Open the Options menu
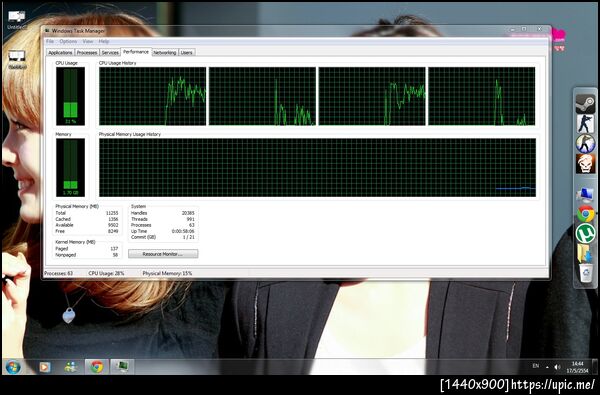Image resolution: width=600 pixels, height=395 pixels. point(68,41)
